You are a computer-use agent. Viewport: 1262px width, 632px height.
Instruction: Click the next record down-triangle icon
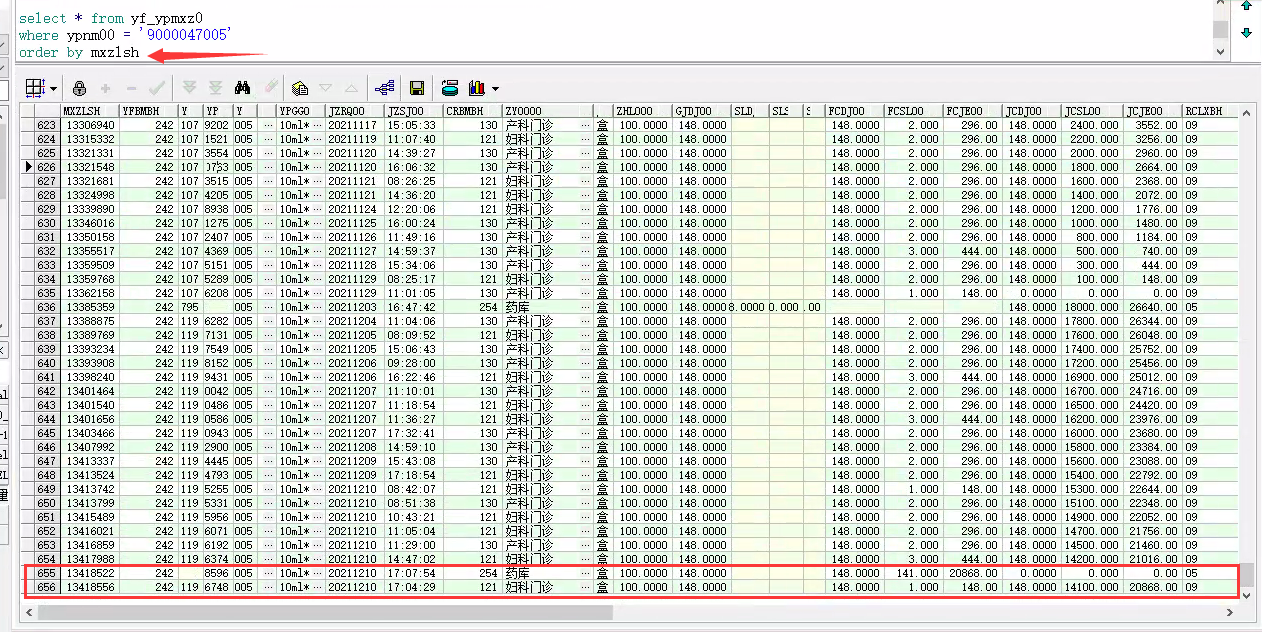(x=326, y=88)
